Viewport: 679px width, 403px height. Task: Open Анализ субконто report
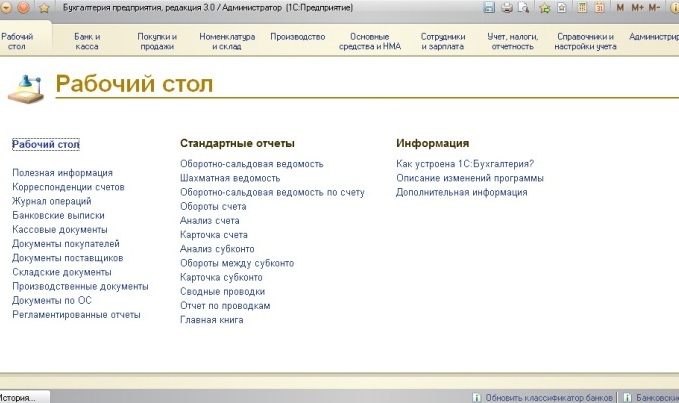point(217,249)
